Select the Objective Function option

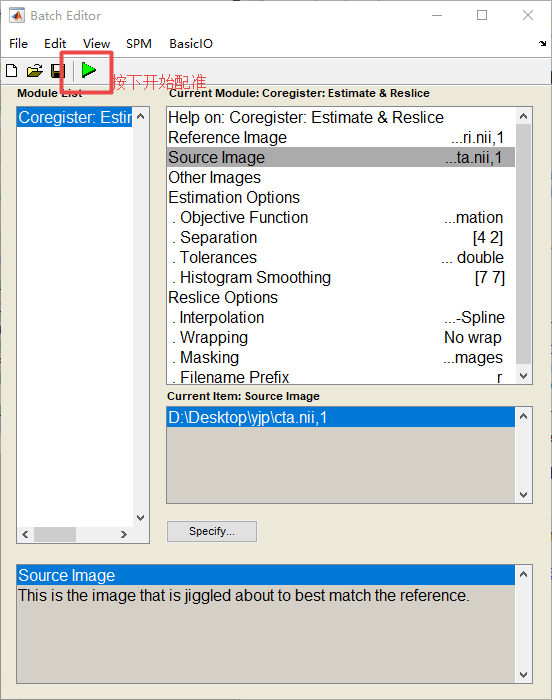pyautogui.click(x=341, y=217)
